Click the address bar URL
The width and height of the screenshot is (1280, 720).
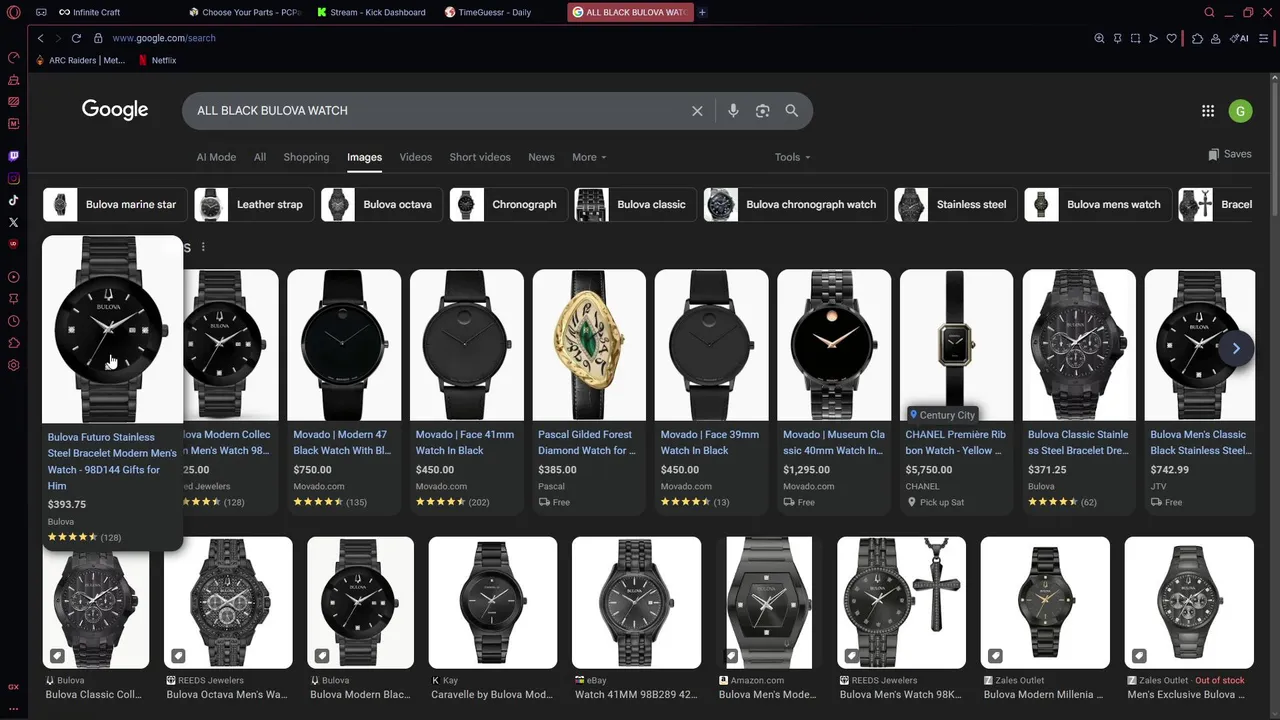pos(164,38)
